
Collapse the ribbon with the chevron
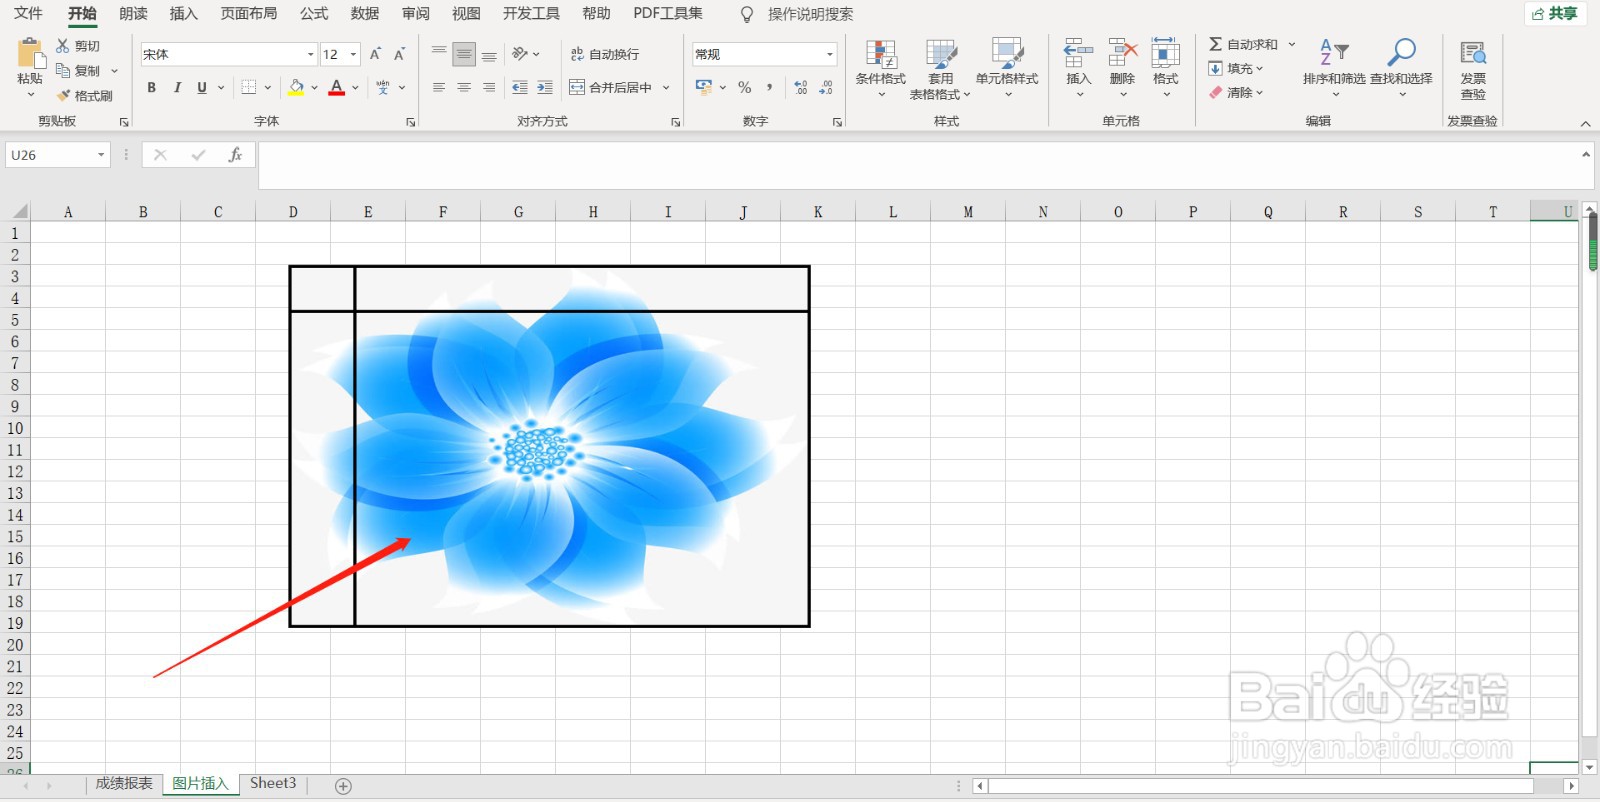(1585, 123)
